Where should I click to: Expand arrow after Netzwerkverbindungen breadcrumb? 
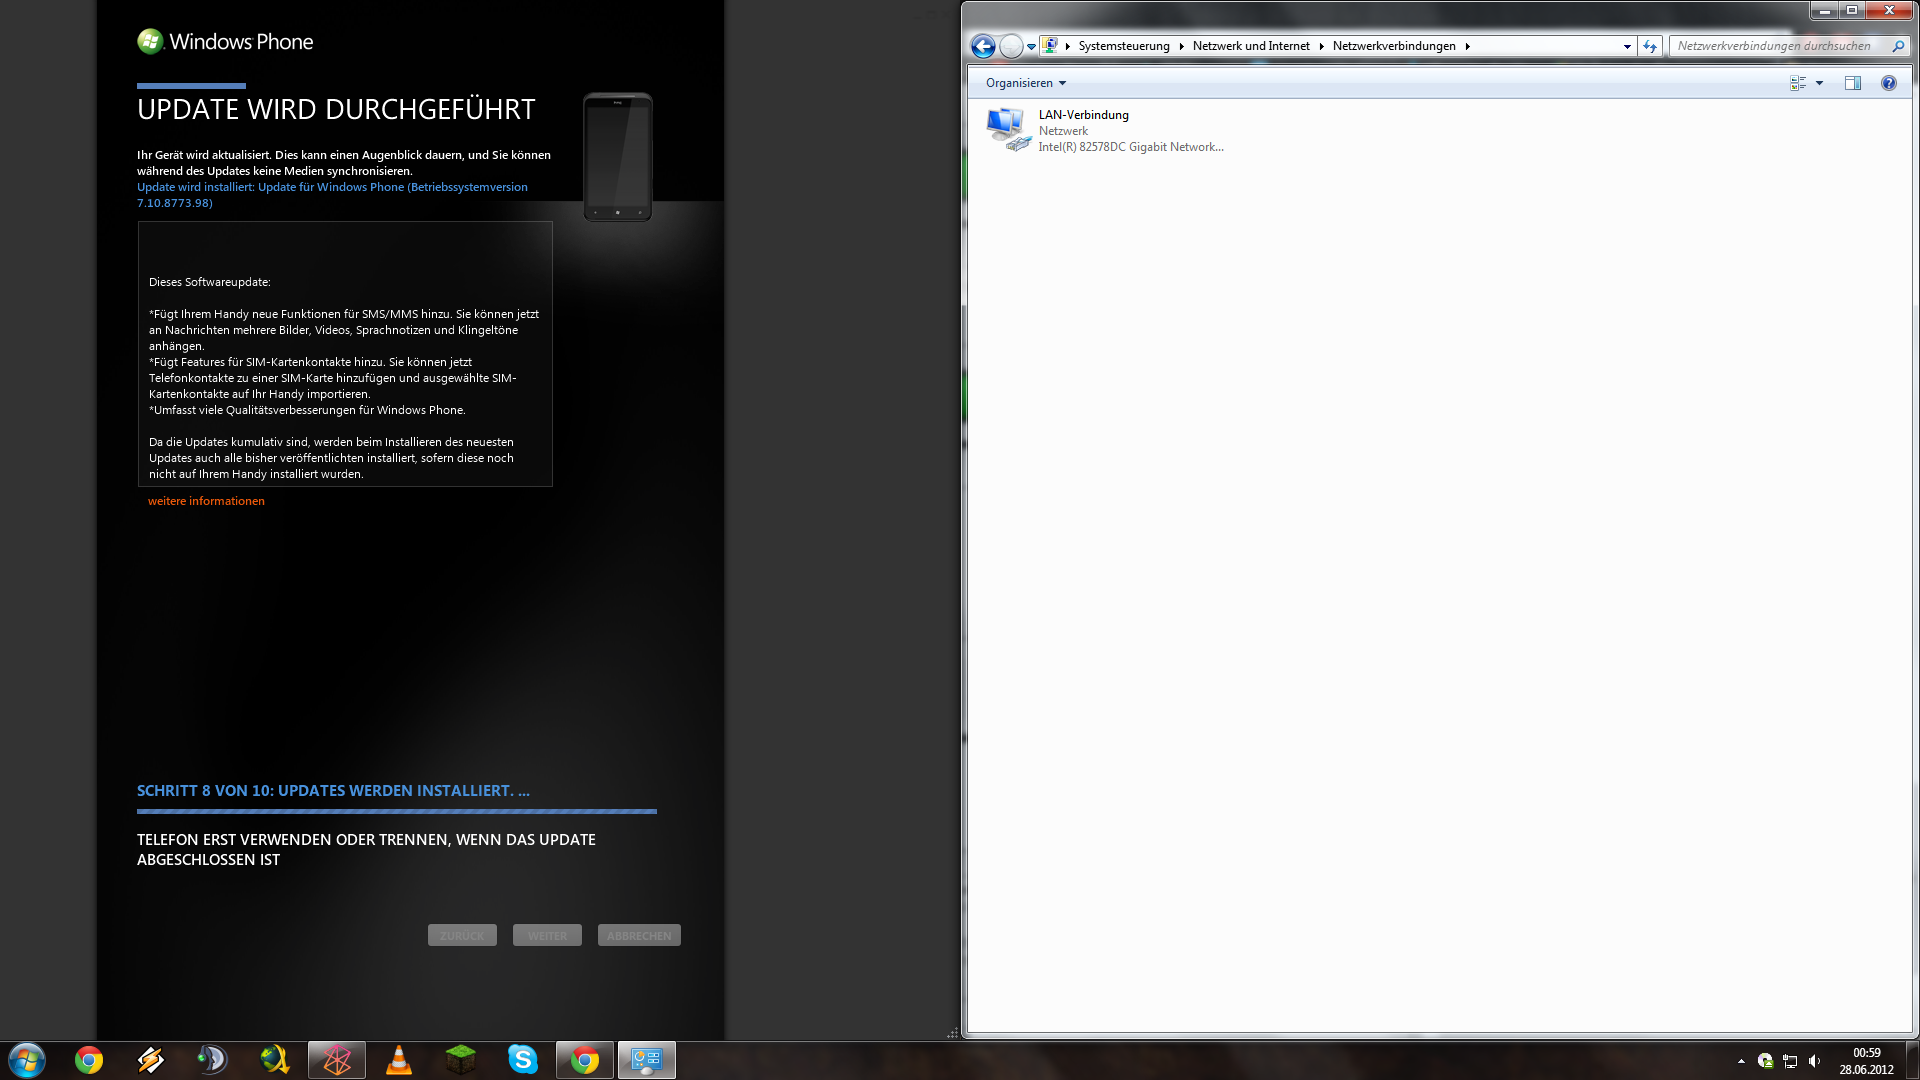1467,46
